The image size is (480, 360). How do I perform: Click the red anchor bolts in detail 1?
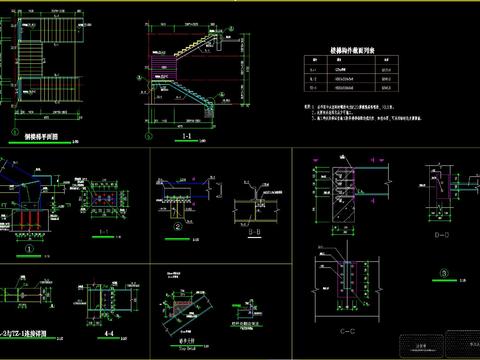(x=30, y=219)
